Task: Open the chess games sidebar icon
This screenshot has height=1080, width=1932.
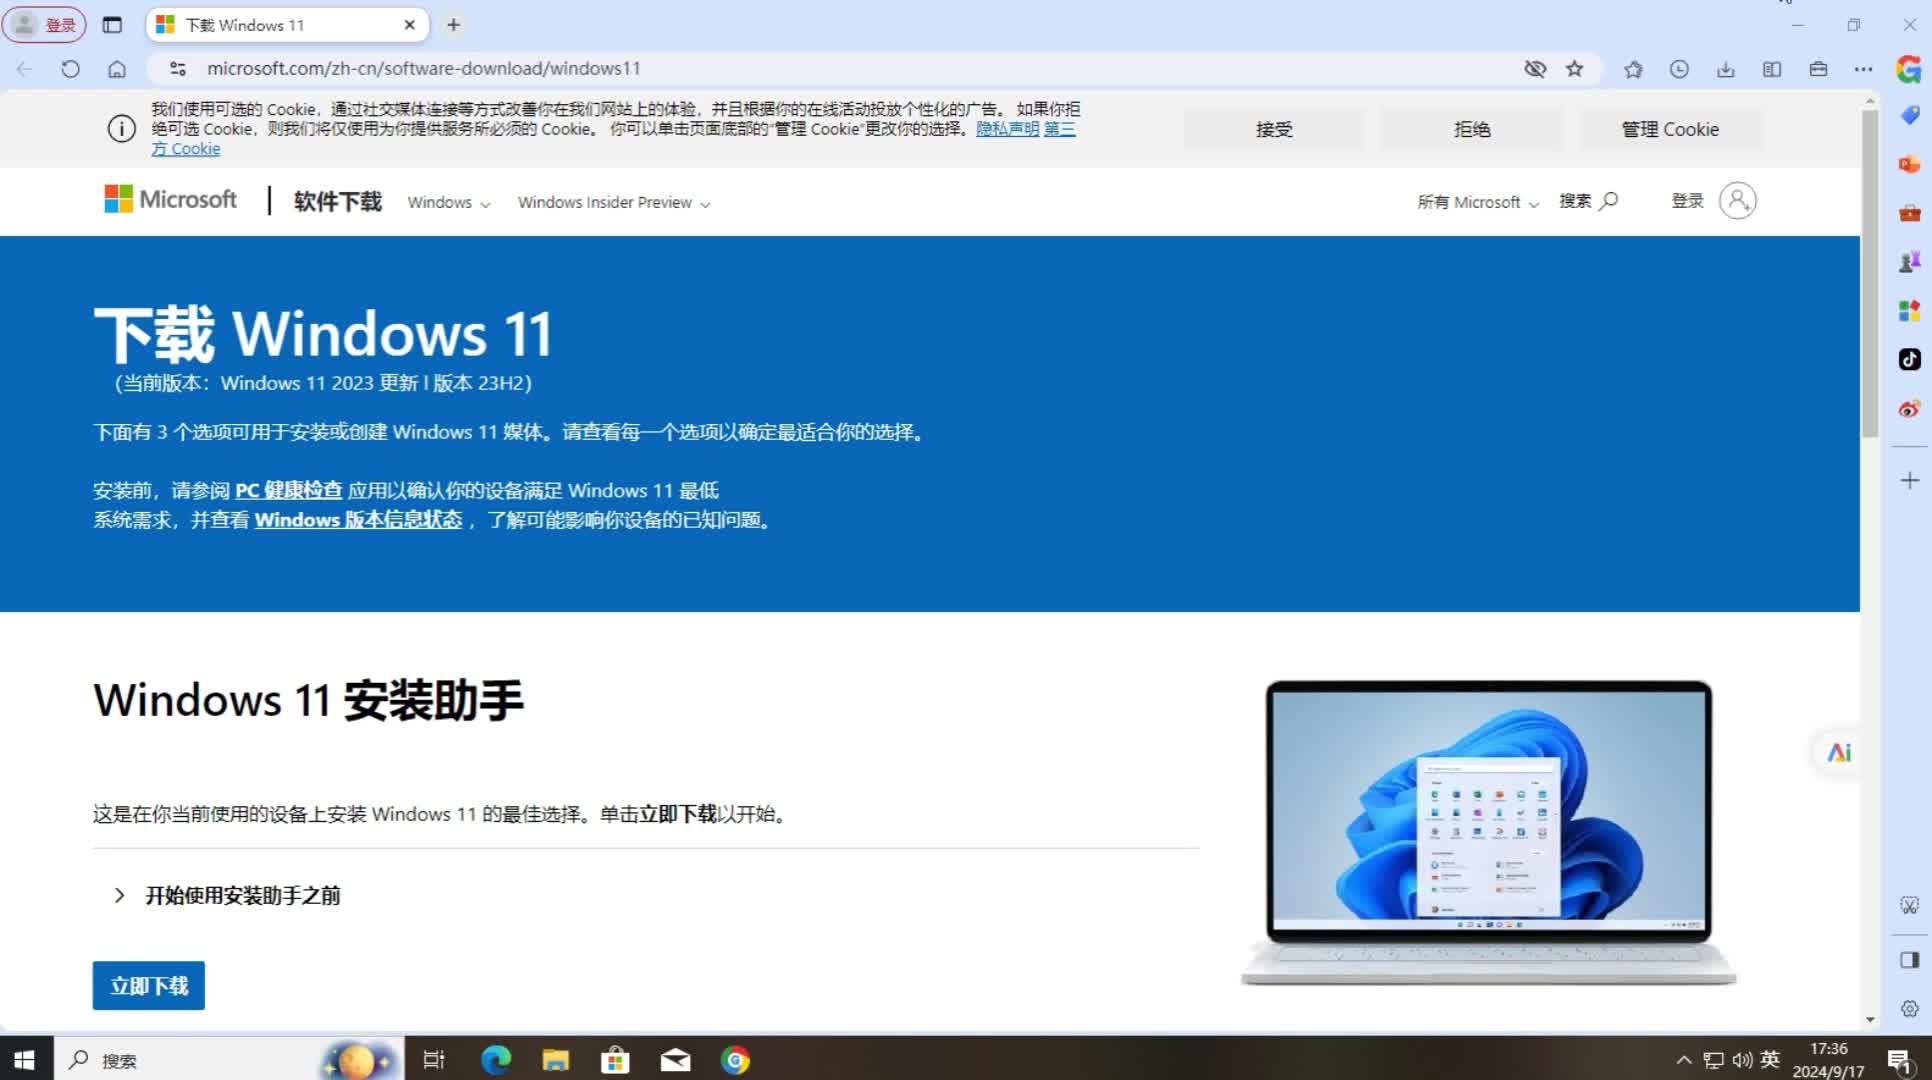Action: click(1909, 262)
